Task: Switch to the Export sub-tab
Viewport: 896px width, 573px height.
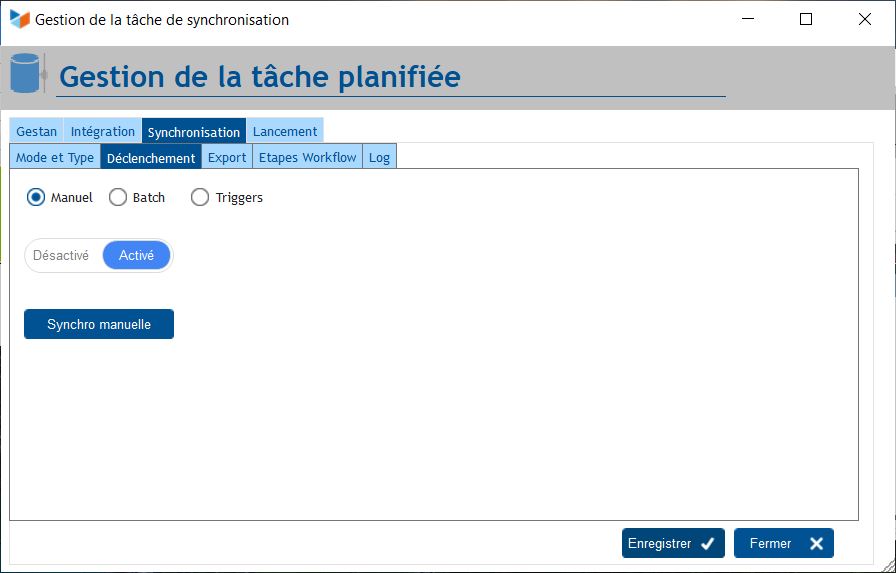Action: point(227,157)
